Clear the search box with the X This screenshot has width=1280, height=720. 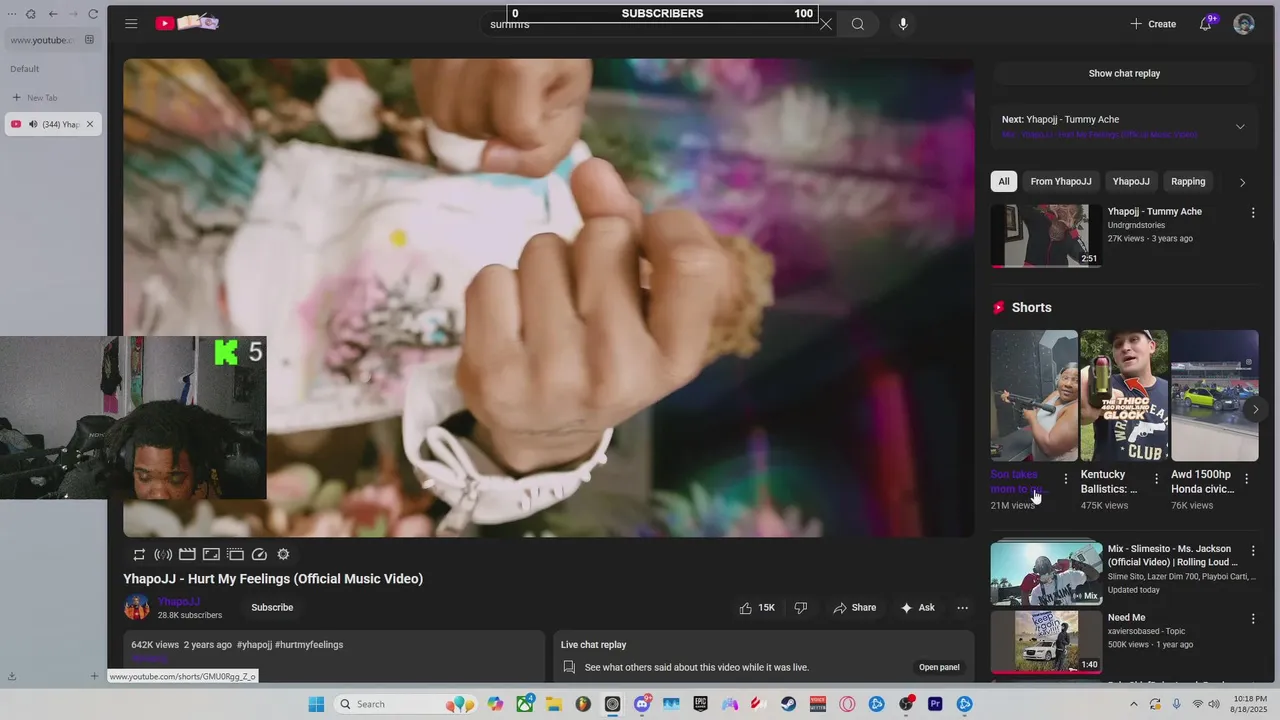pos(826,24)
